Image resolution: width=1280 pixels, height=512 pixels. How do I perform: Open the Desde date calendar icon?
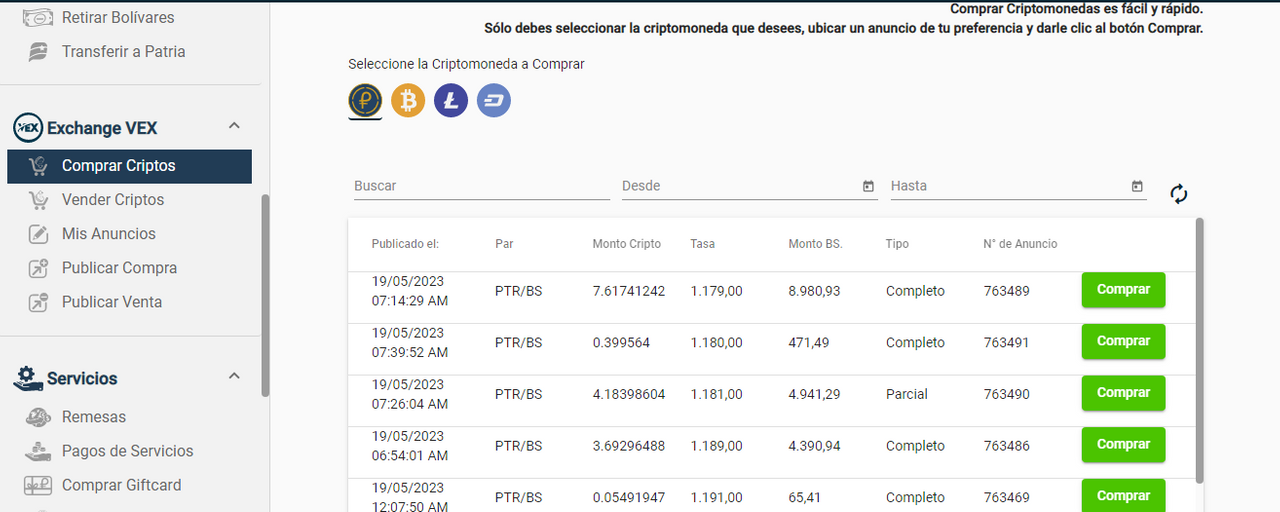(868, 186)
